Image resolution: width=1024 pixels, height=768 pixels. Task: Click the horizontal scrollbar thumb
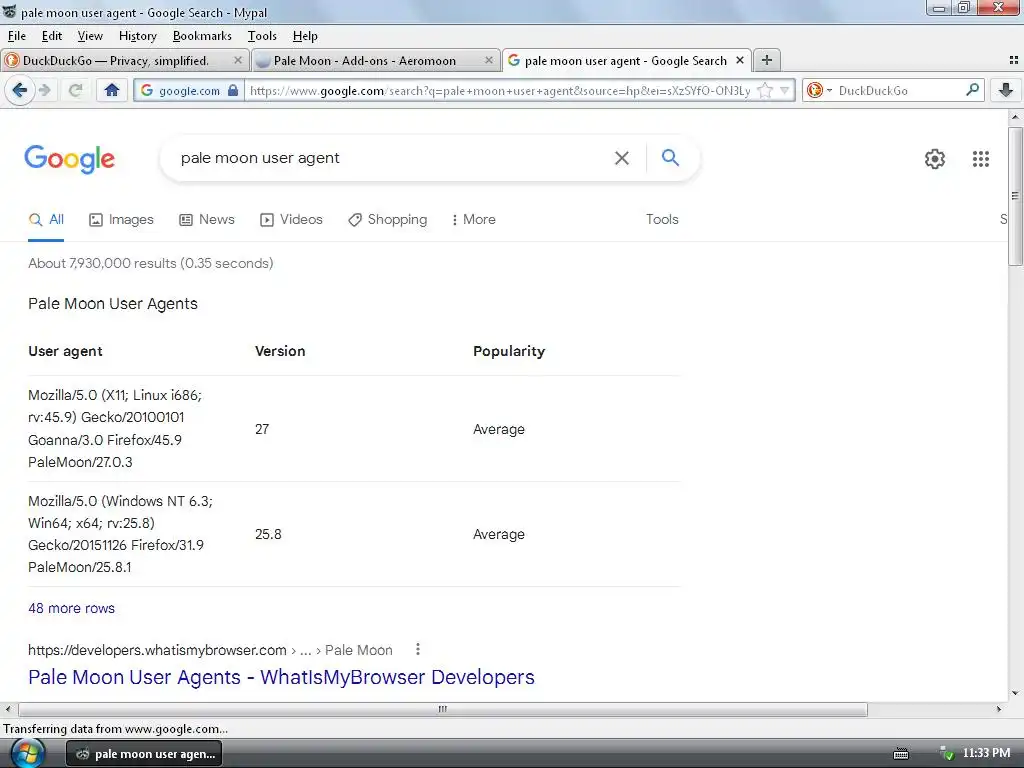coord(443,709)
